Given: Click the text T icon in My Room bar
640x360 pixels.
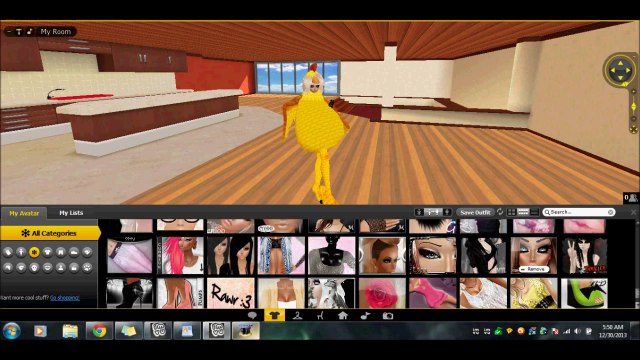Looking at the screenshot, I should tap(19, 31).
